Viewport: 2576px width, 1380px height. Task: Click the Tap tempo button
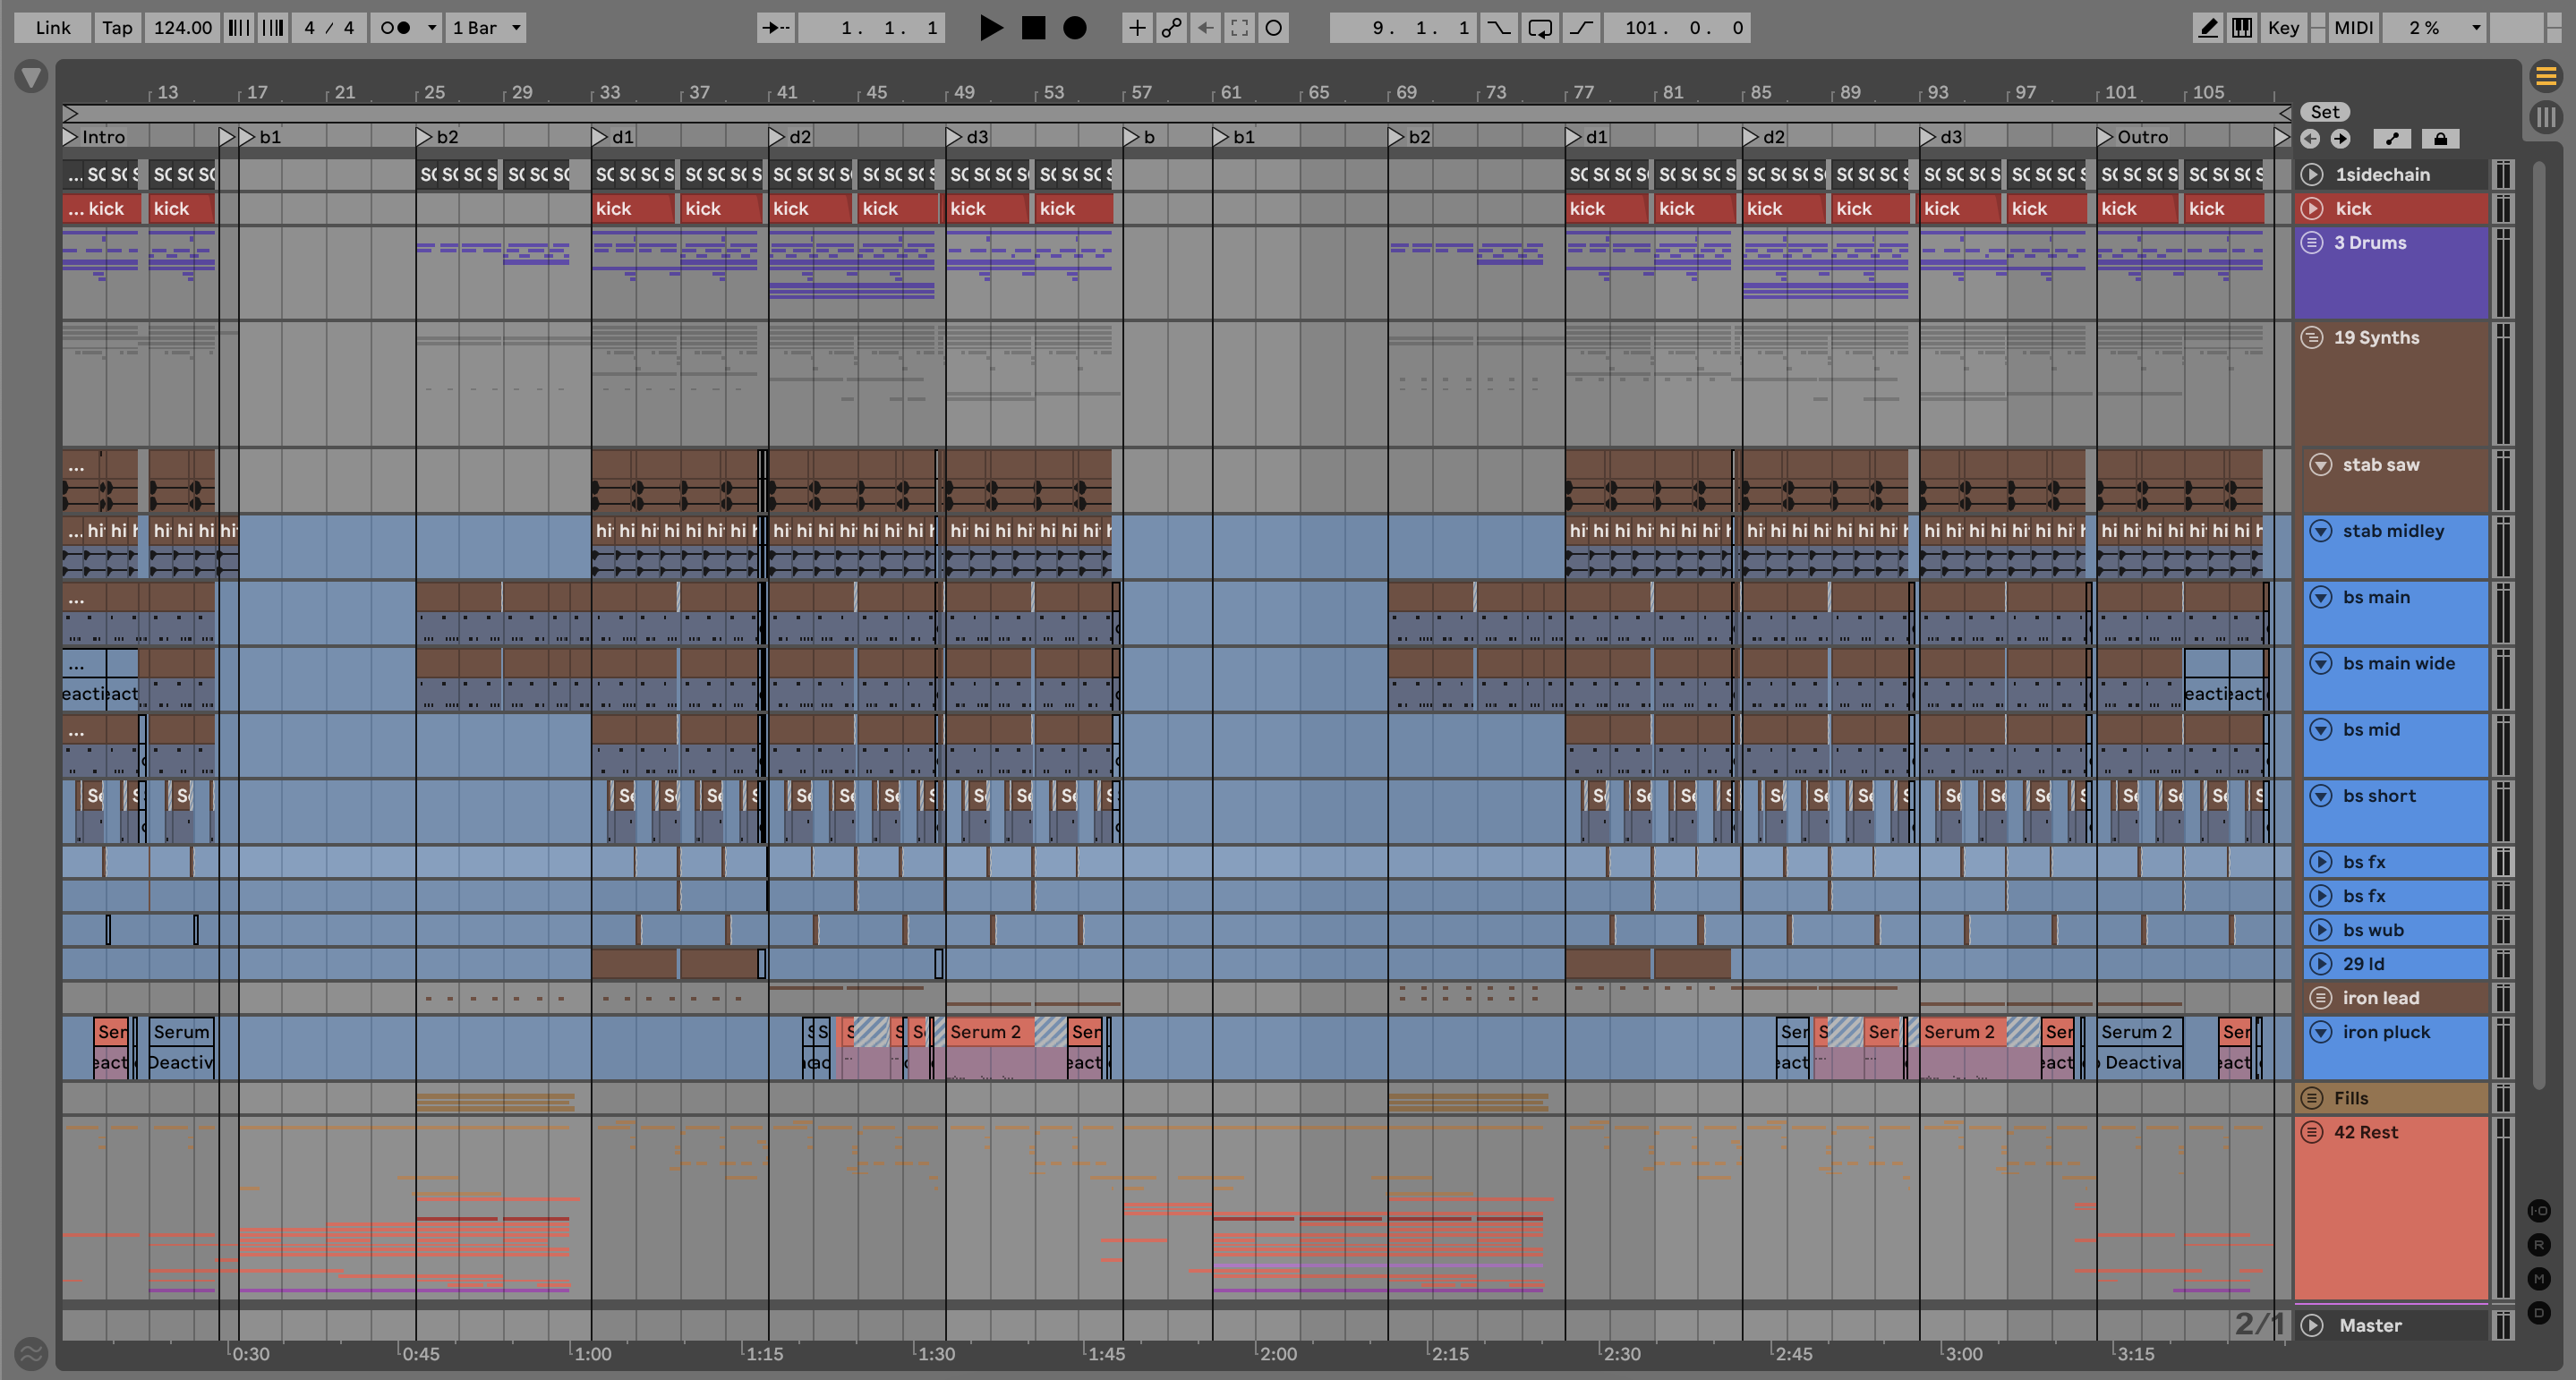click(117, 28)
